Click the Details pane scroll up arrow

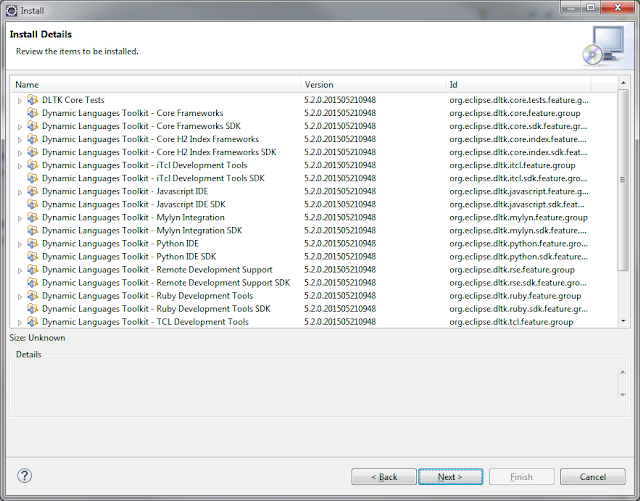[623, 372]
